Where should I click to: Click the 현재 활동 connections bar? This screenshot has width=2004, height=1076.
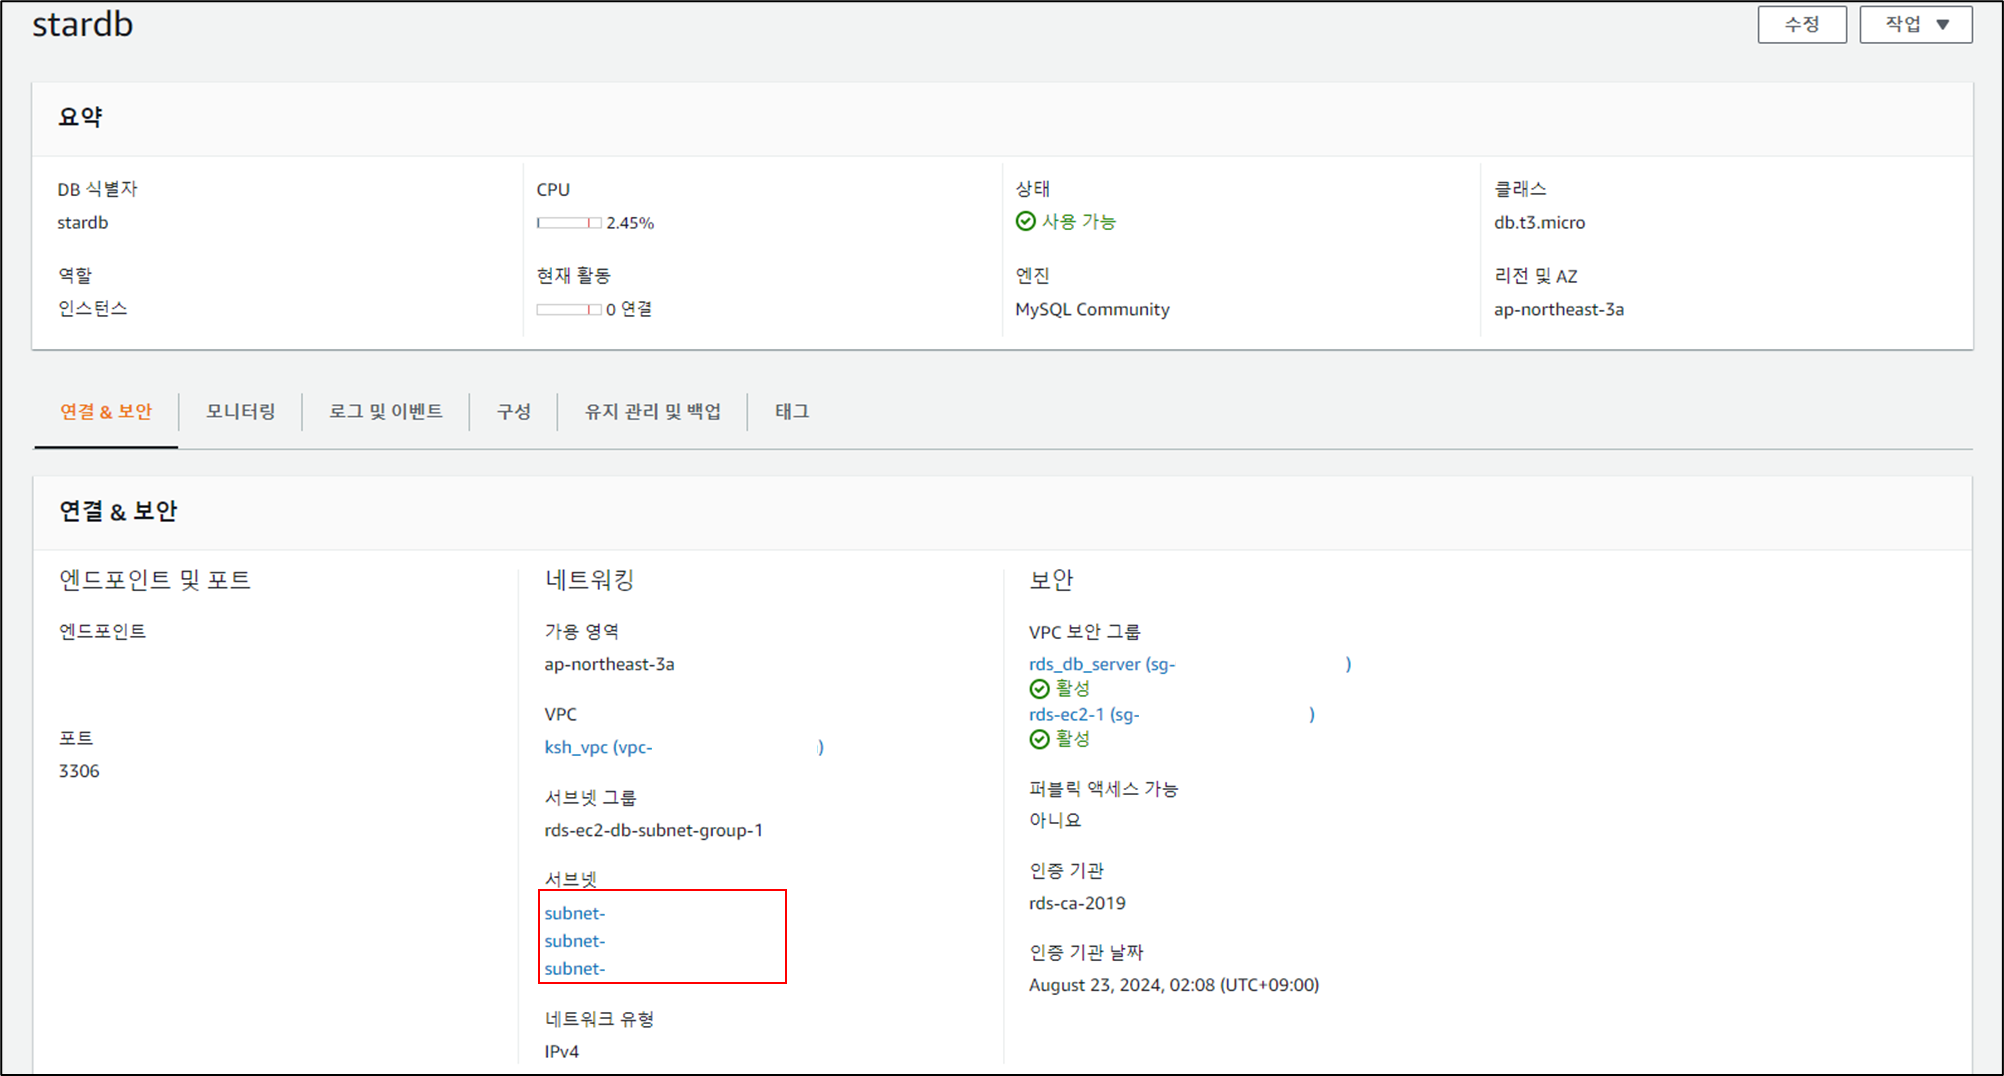pyautogui.click(x=569, y=310)
